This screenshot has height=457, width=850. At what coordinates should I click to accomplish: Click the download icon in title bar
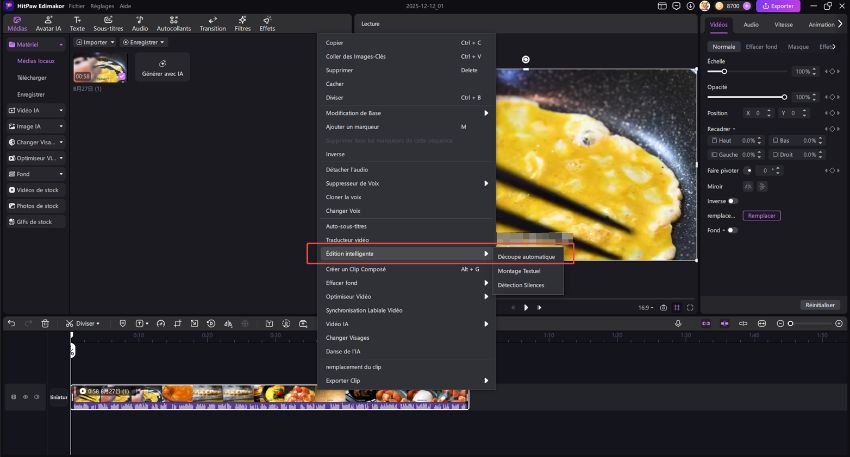[690, 6]
